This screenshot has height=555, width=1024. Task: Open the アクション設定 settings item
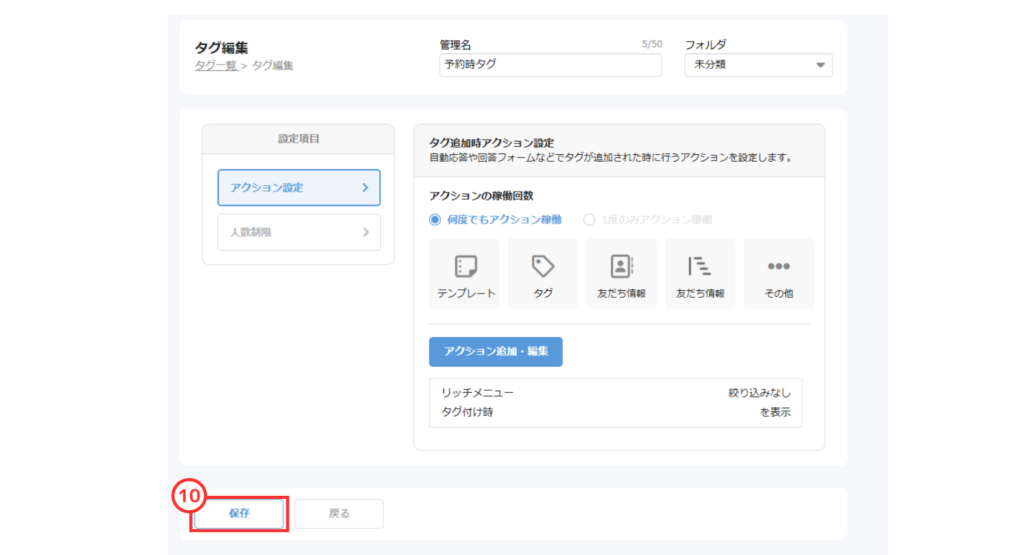click(298, 187)
